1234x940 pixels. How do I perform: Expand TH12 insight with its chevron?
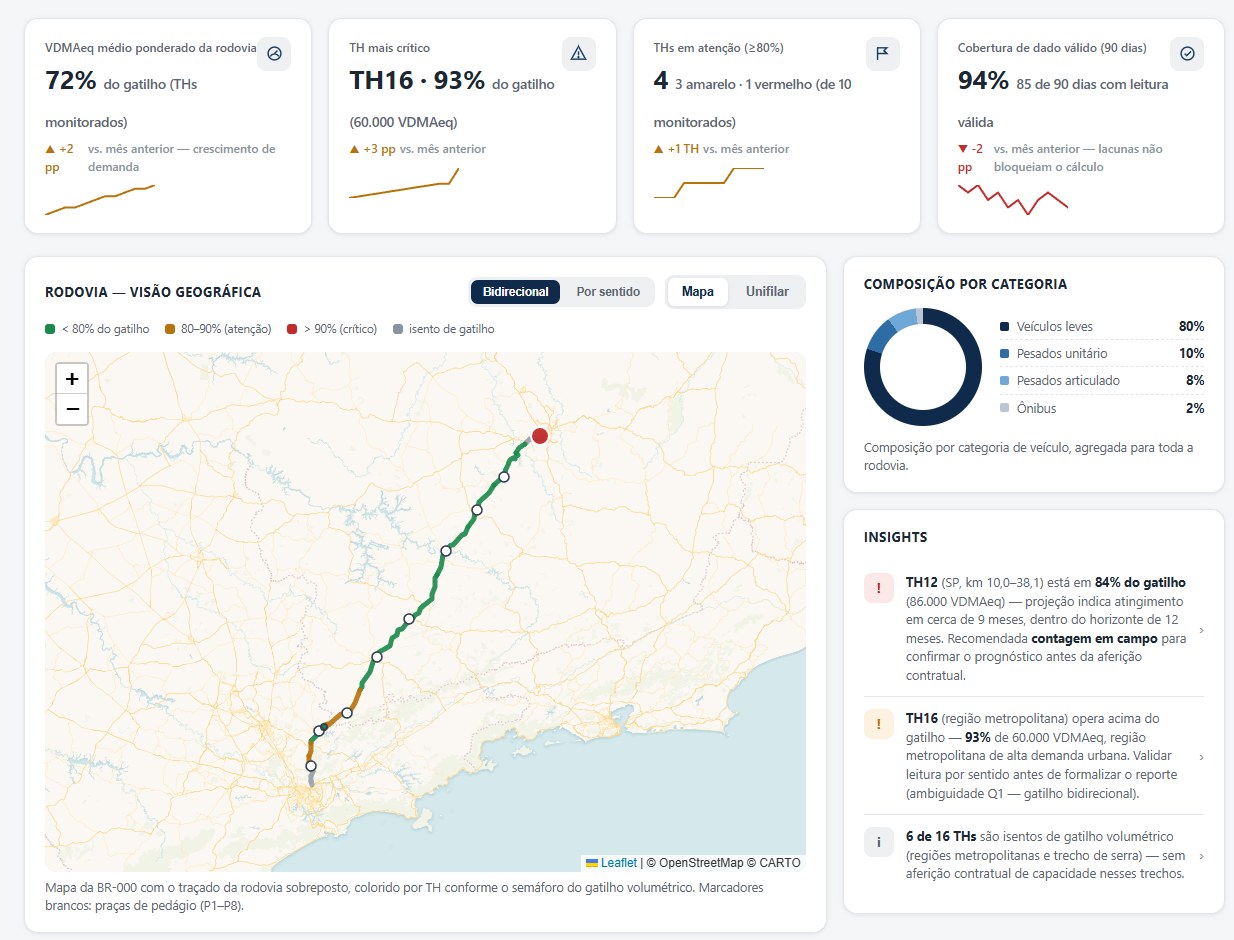click(1201, 630)
